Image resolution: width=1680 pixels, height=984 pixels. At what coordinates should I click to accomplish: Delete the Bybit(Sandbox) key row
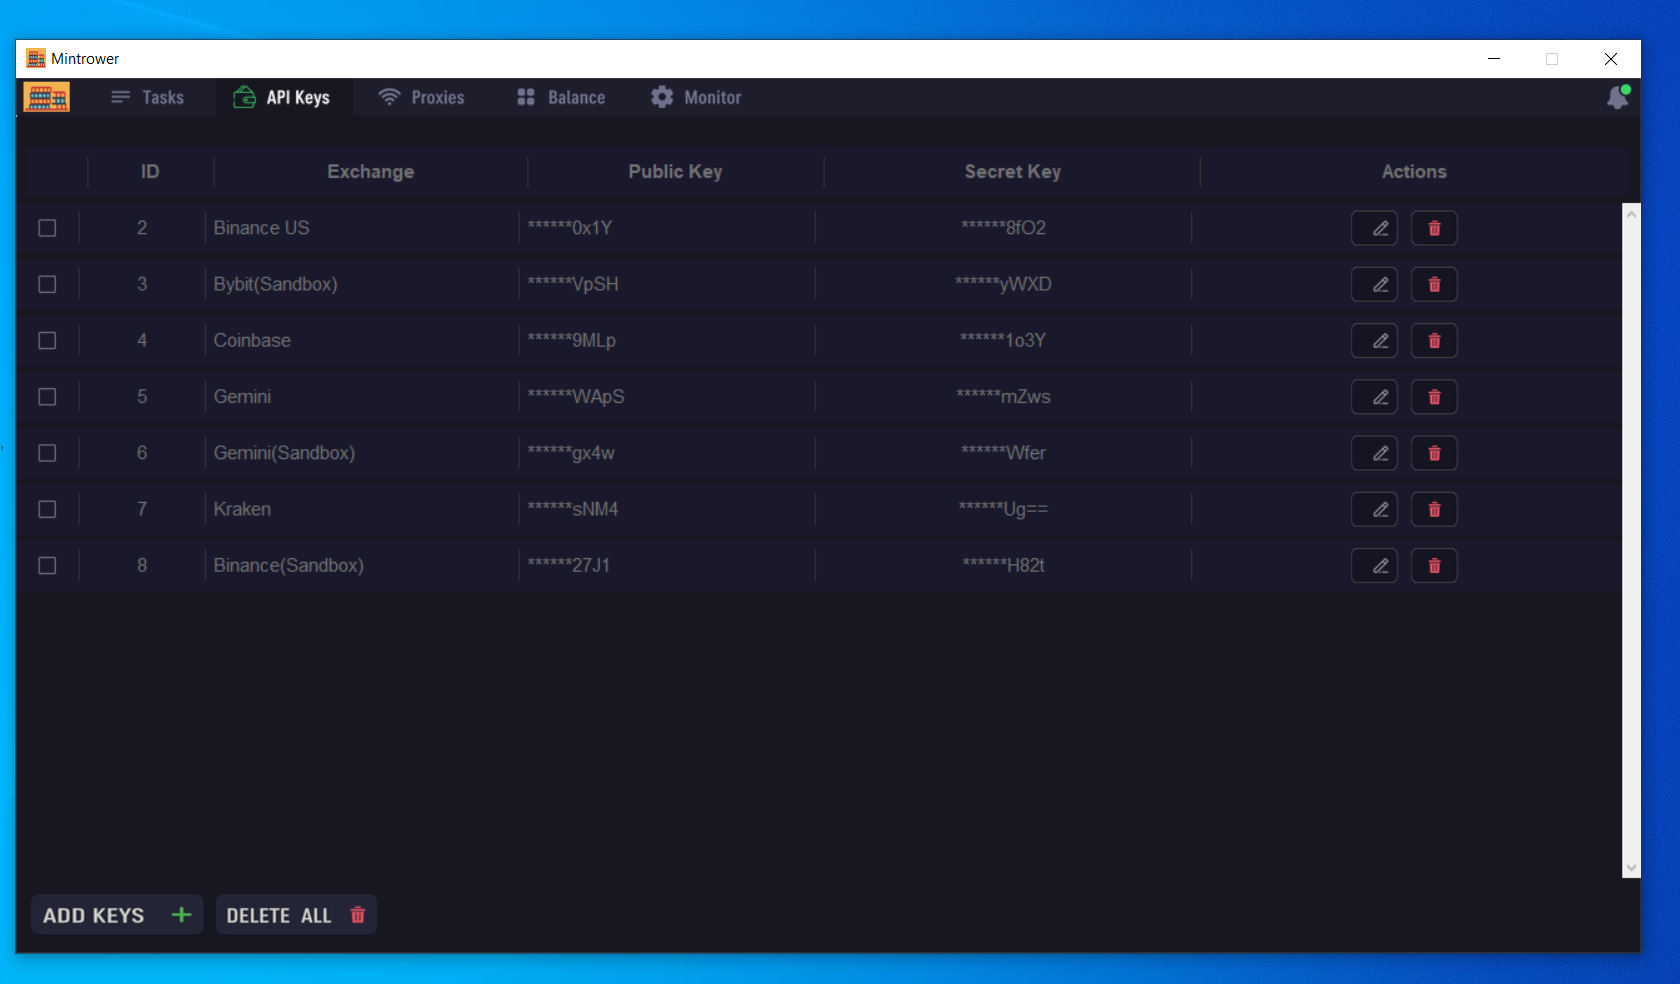point(1433,285)
